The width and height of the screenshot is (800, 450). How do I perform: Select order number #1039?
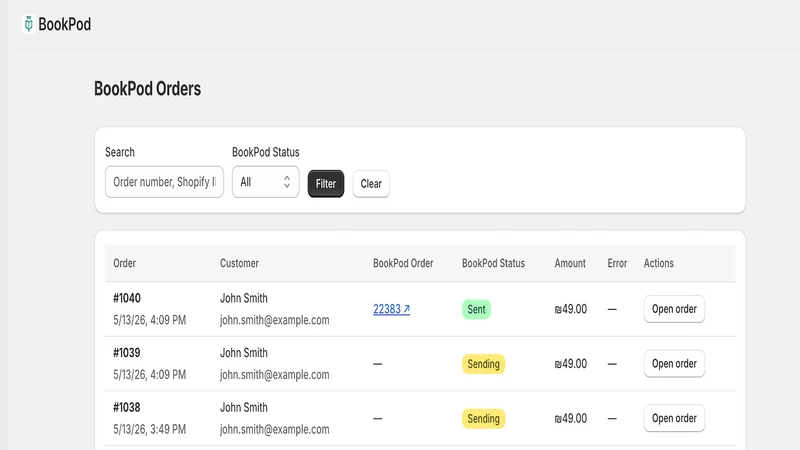(127, 353)
